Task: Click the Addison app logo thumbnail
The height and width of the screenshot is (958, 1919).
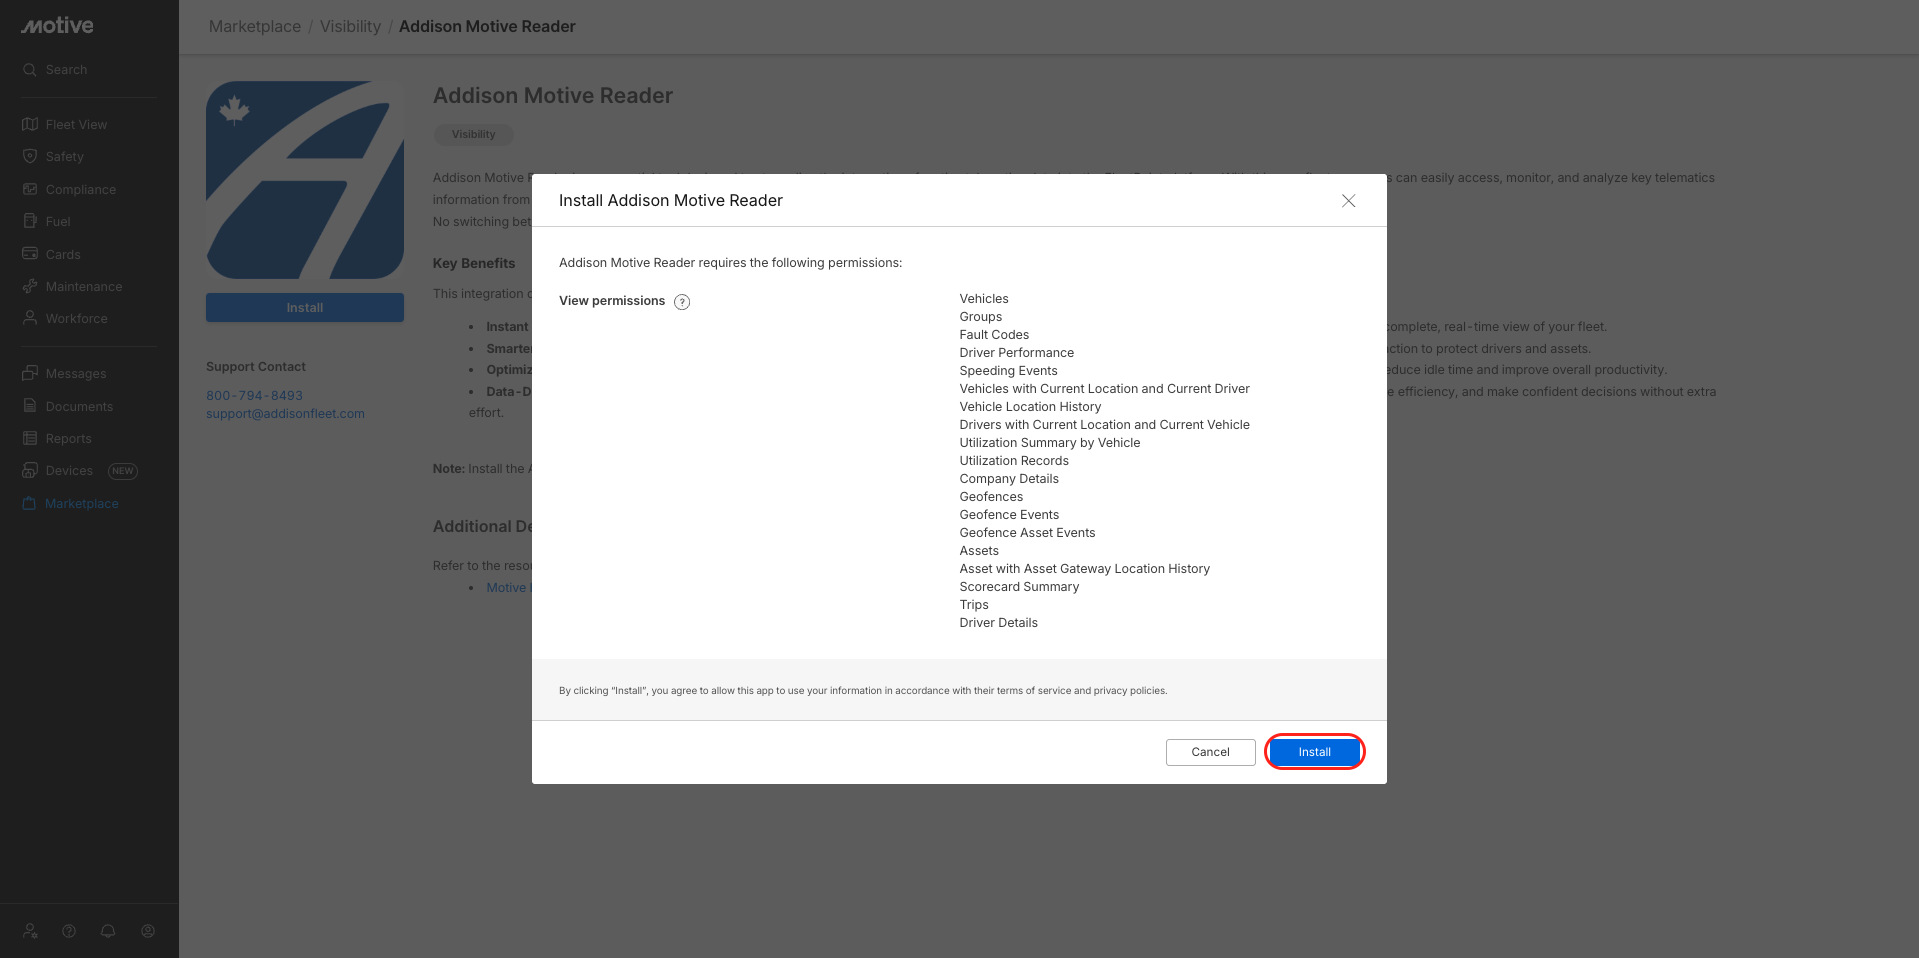Action: [305, 180]
